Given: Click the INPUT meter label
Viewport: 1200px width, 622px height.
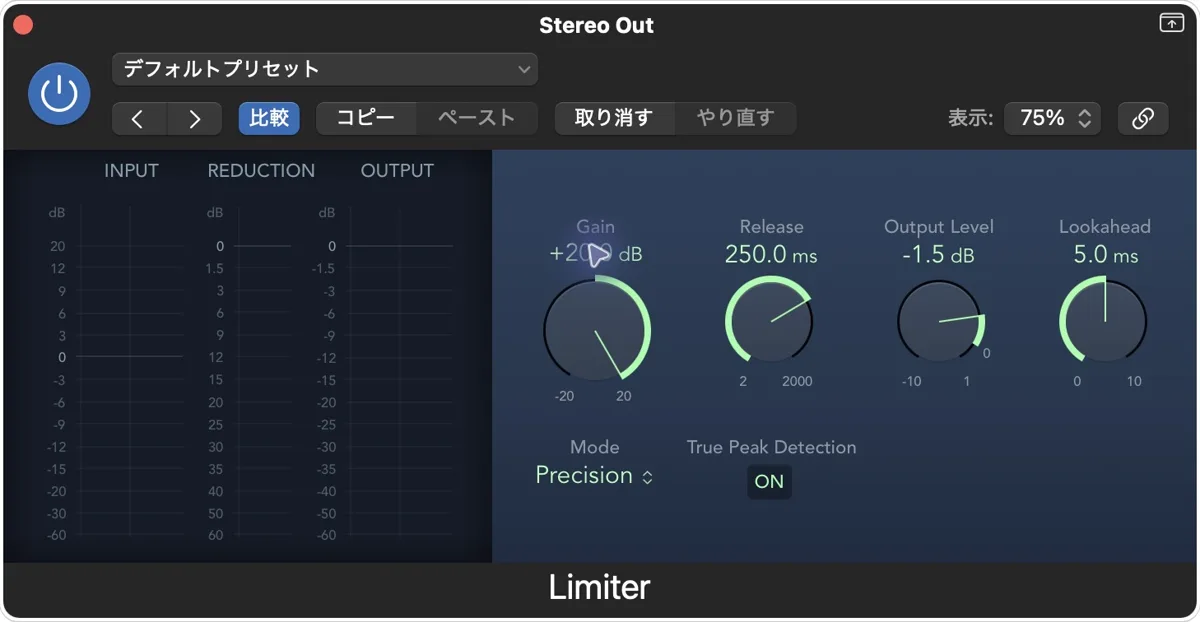Looking at the screenshot, I should [131, 171].
